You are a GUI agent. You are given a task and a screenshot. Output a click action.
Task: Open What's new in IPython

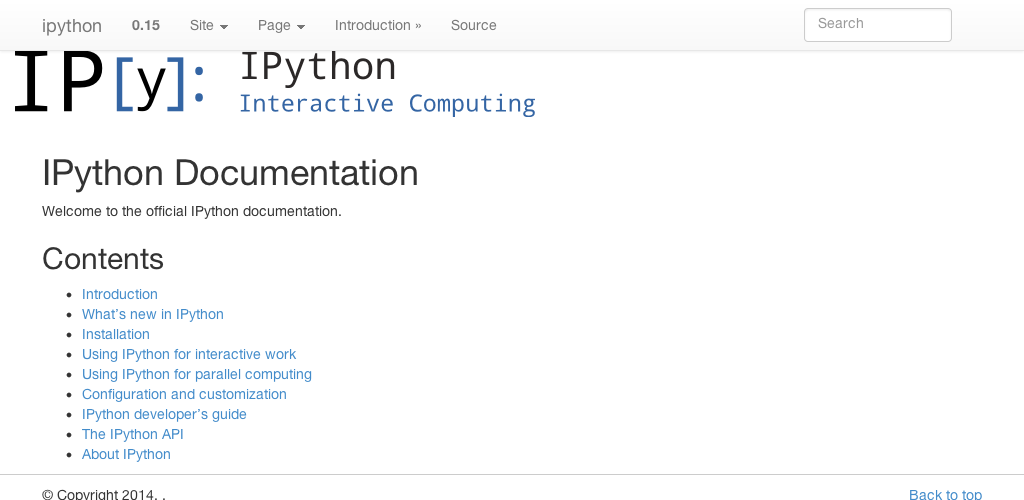click(153, 314)
